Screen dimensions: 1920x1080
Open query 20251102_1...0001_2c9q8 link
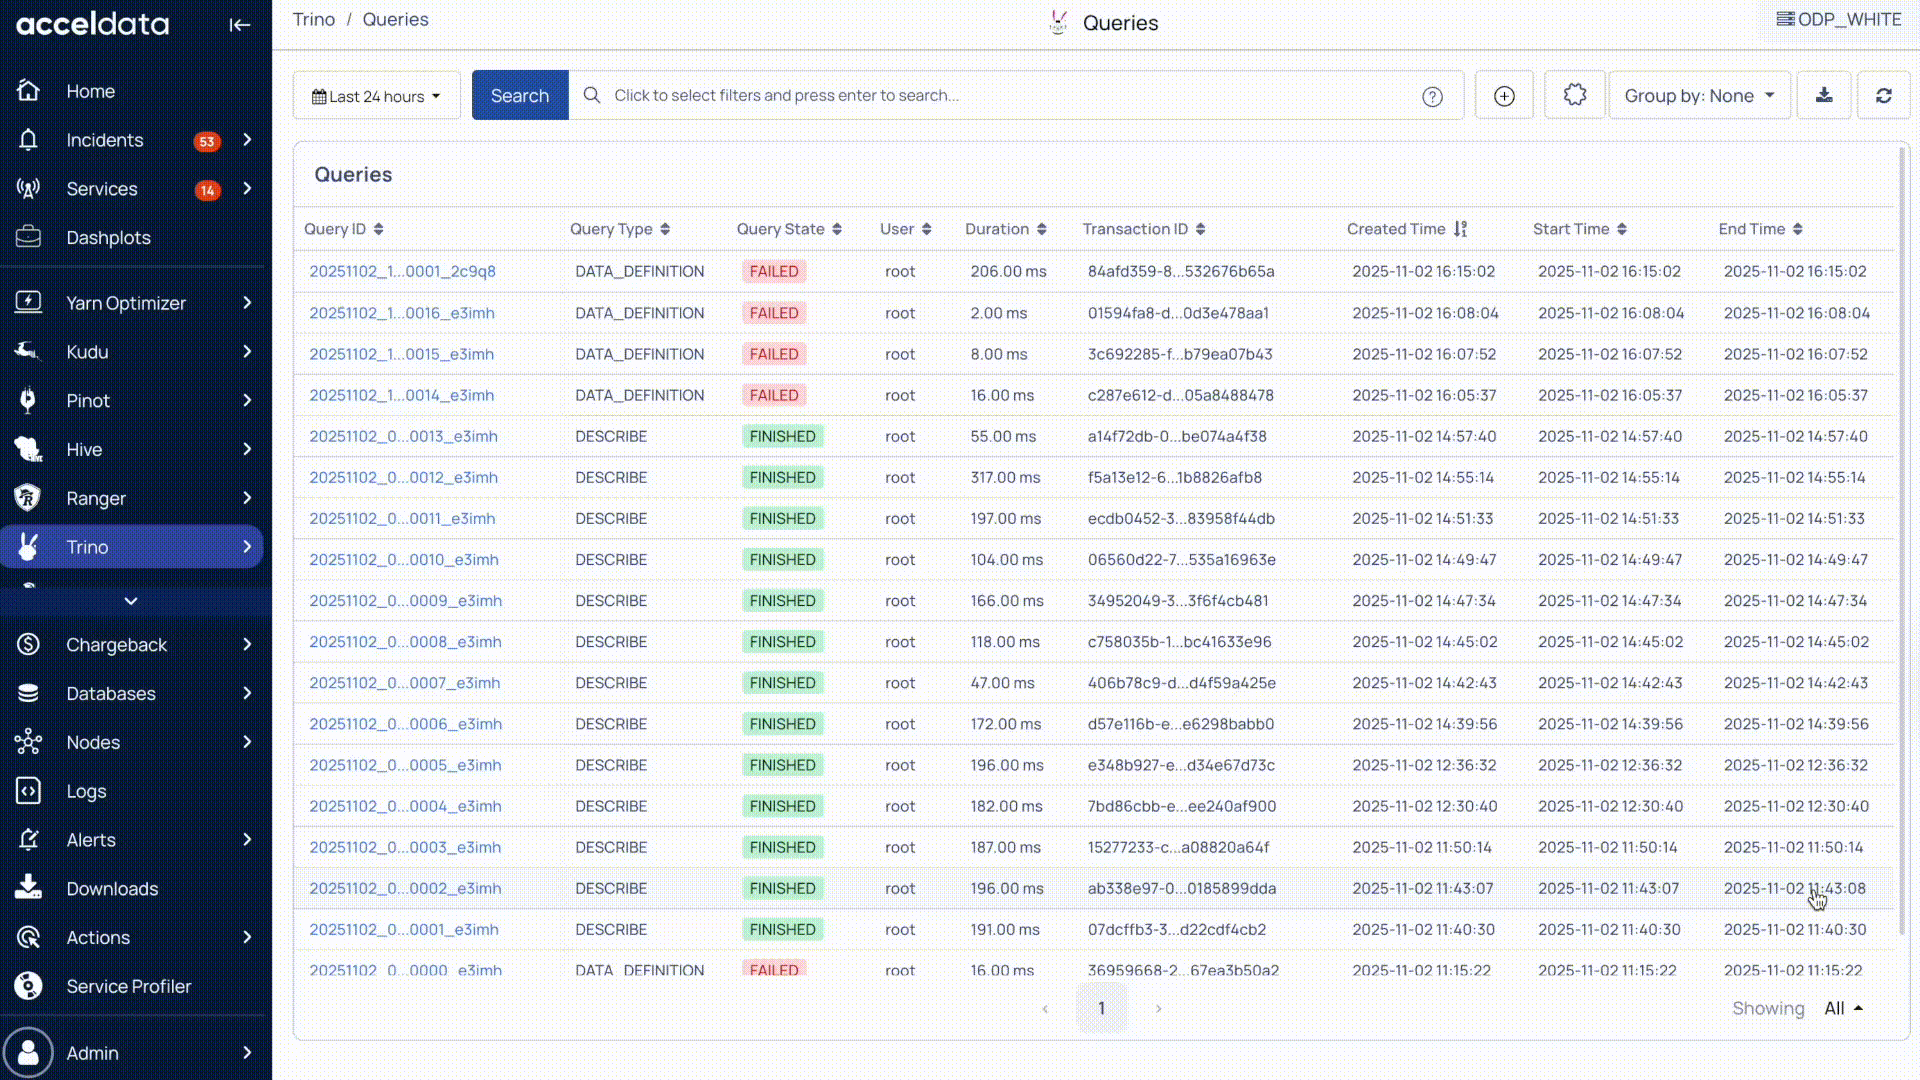(x=402, y=271)
